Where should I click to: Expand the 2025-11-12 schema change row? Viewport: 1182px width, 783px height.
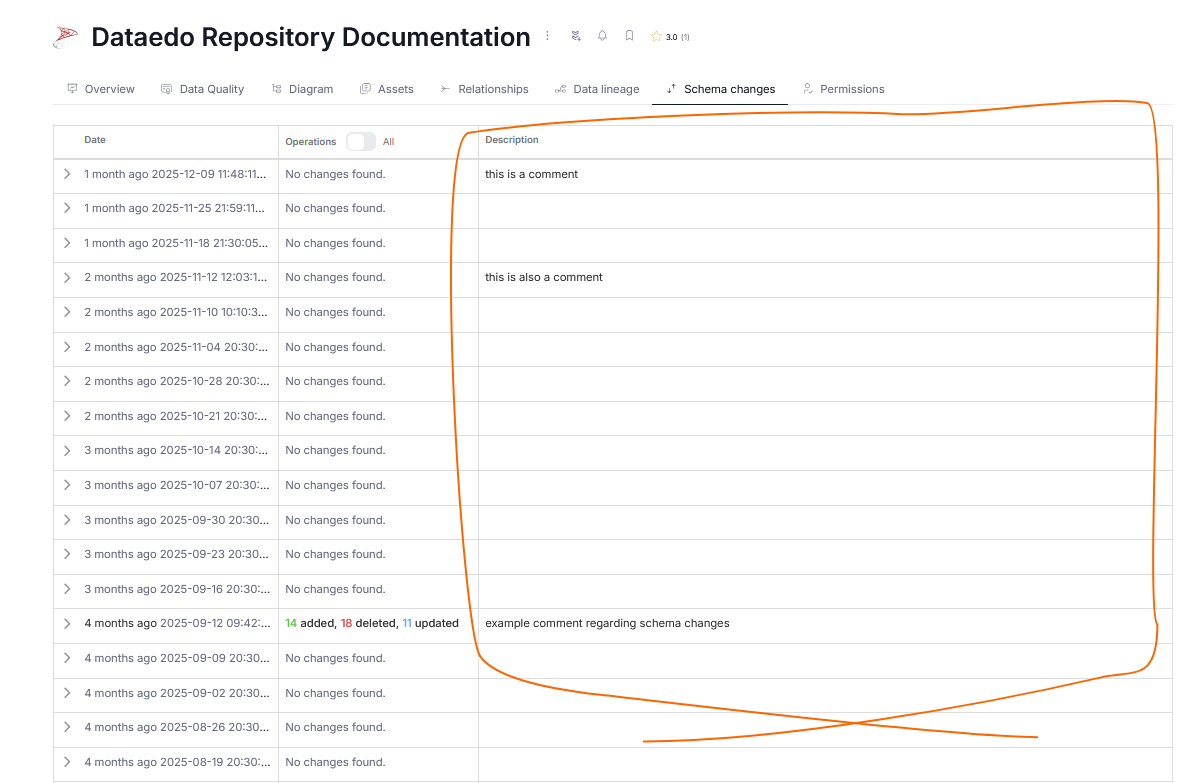[67, 277]
